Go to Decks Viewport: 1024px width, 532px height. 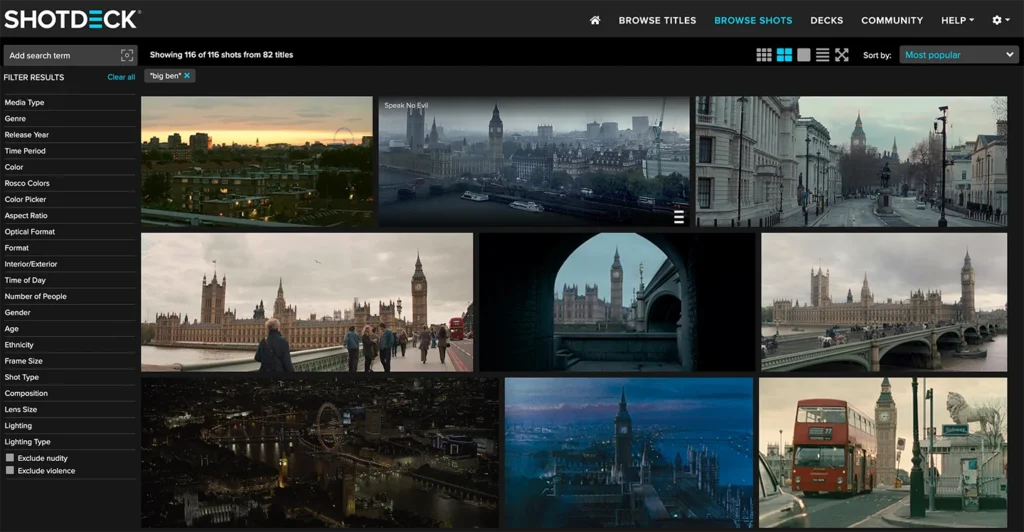[827, 20]
